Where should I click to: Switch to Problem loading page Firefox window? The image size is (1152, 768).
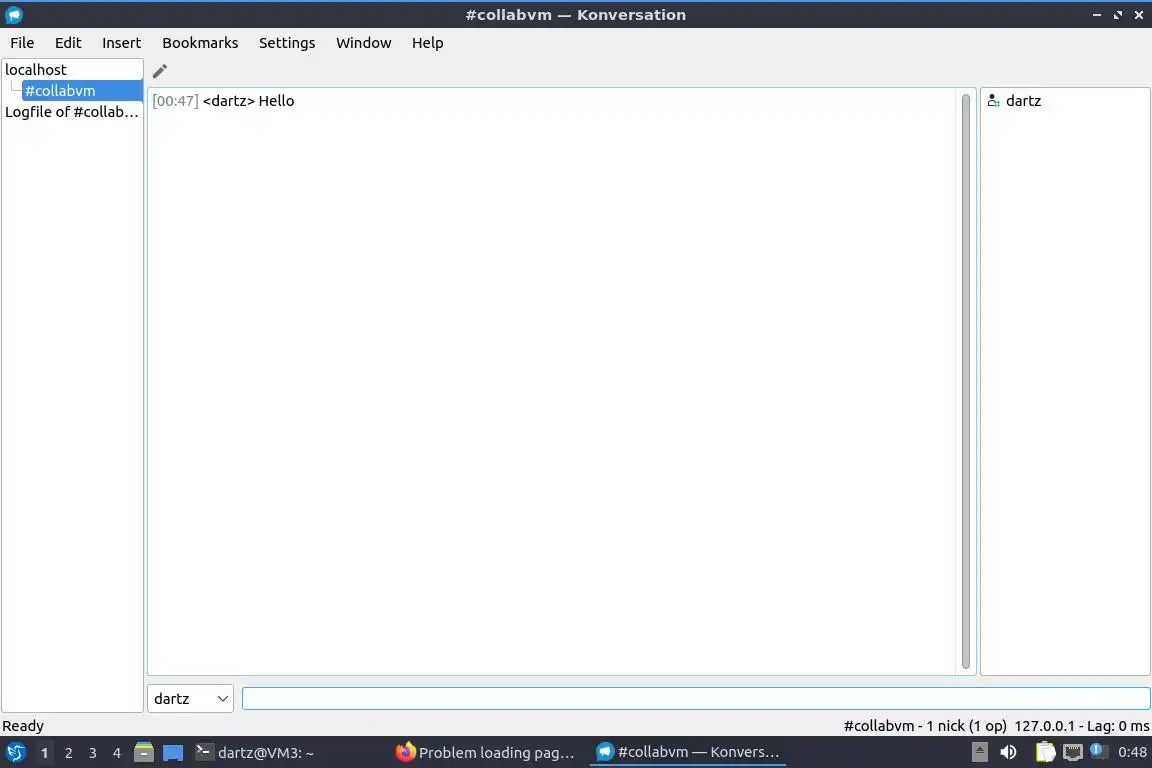pos(486,753)
